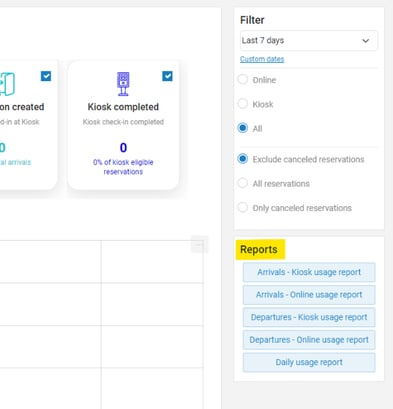
Task: Open Arrivals - Online usage report
Action: click(309, 295)
